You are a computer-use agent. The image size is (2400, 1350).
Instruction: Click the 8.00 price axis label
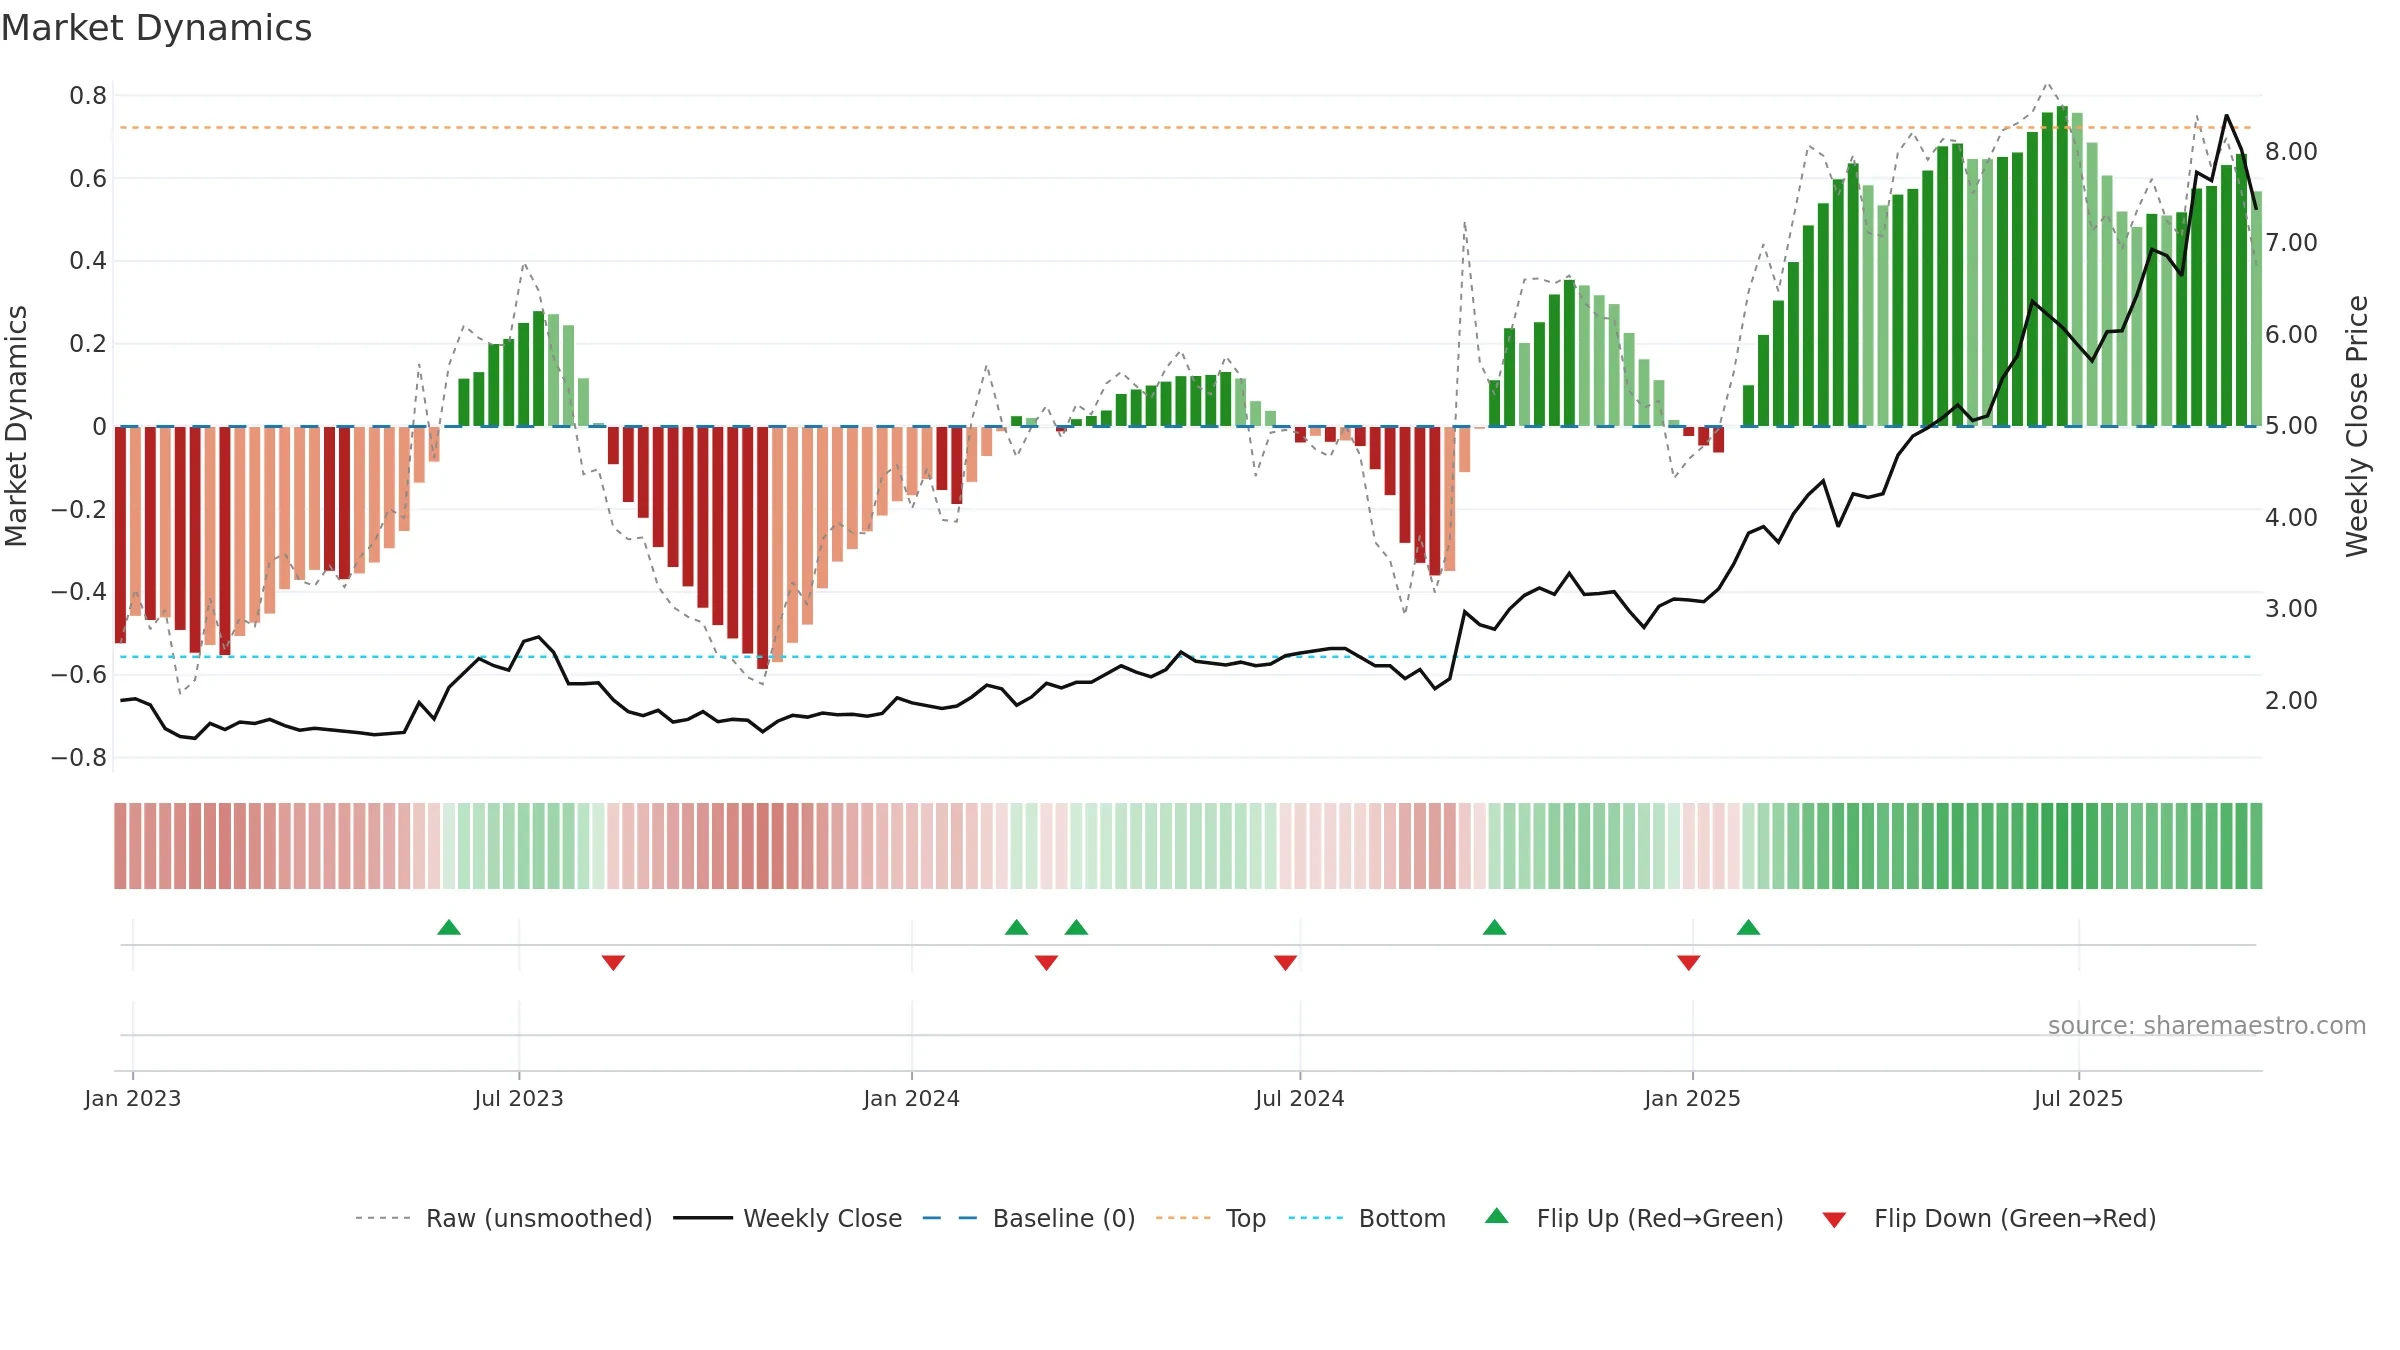2291,152
